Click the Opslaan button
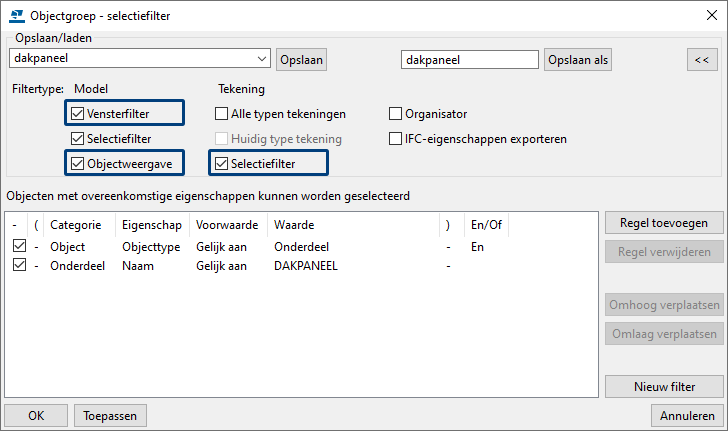The image size is (728, 431). (301, 60)
